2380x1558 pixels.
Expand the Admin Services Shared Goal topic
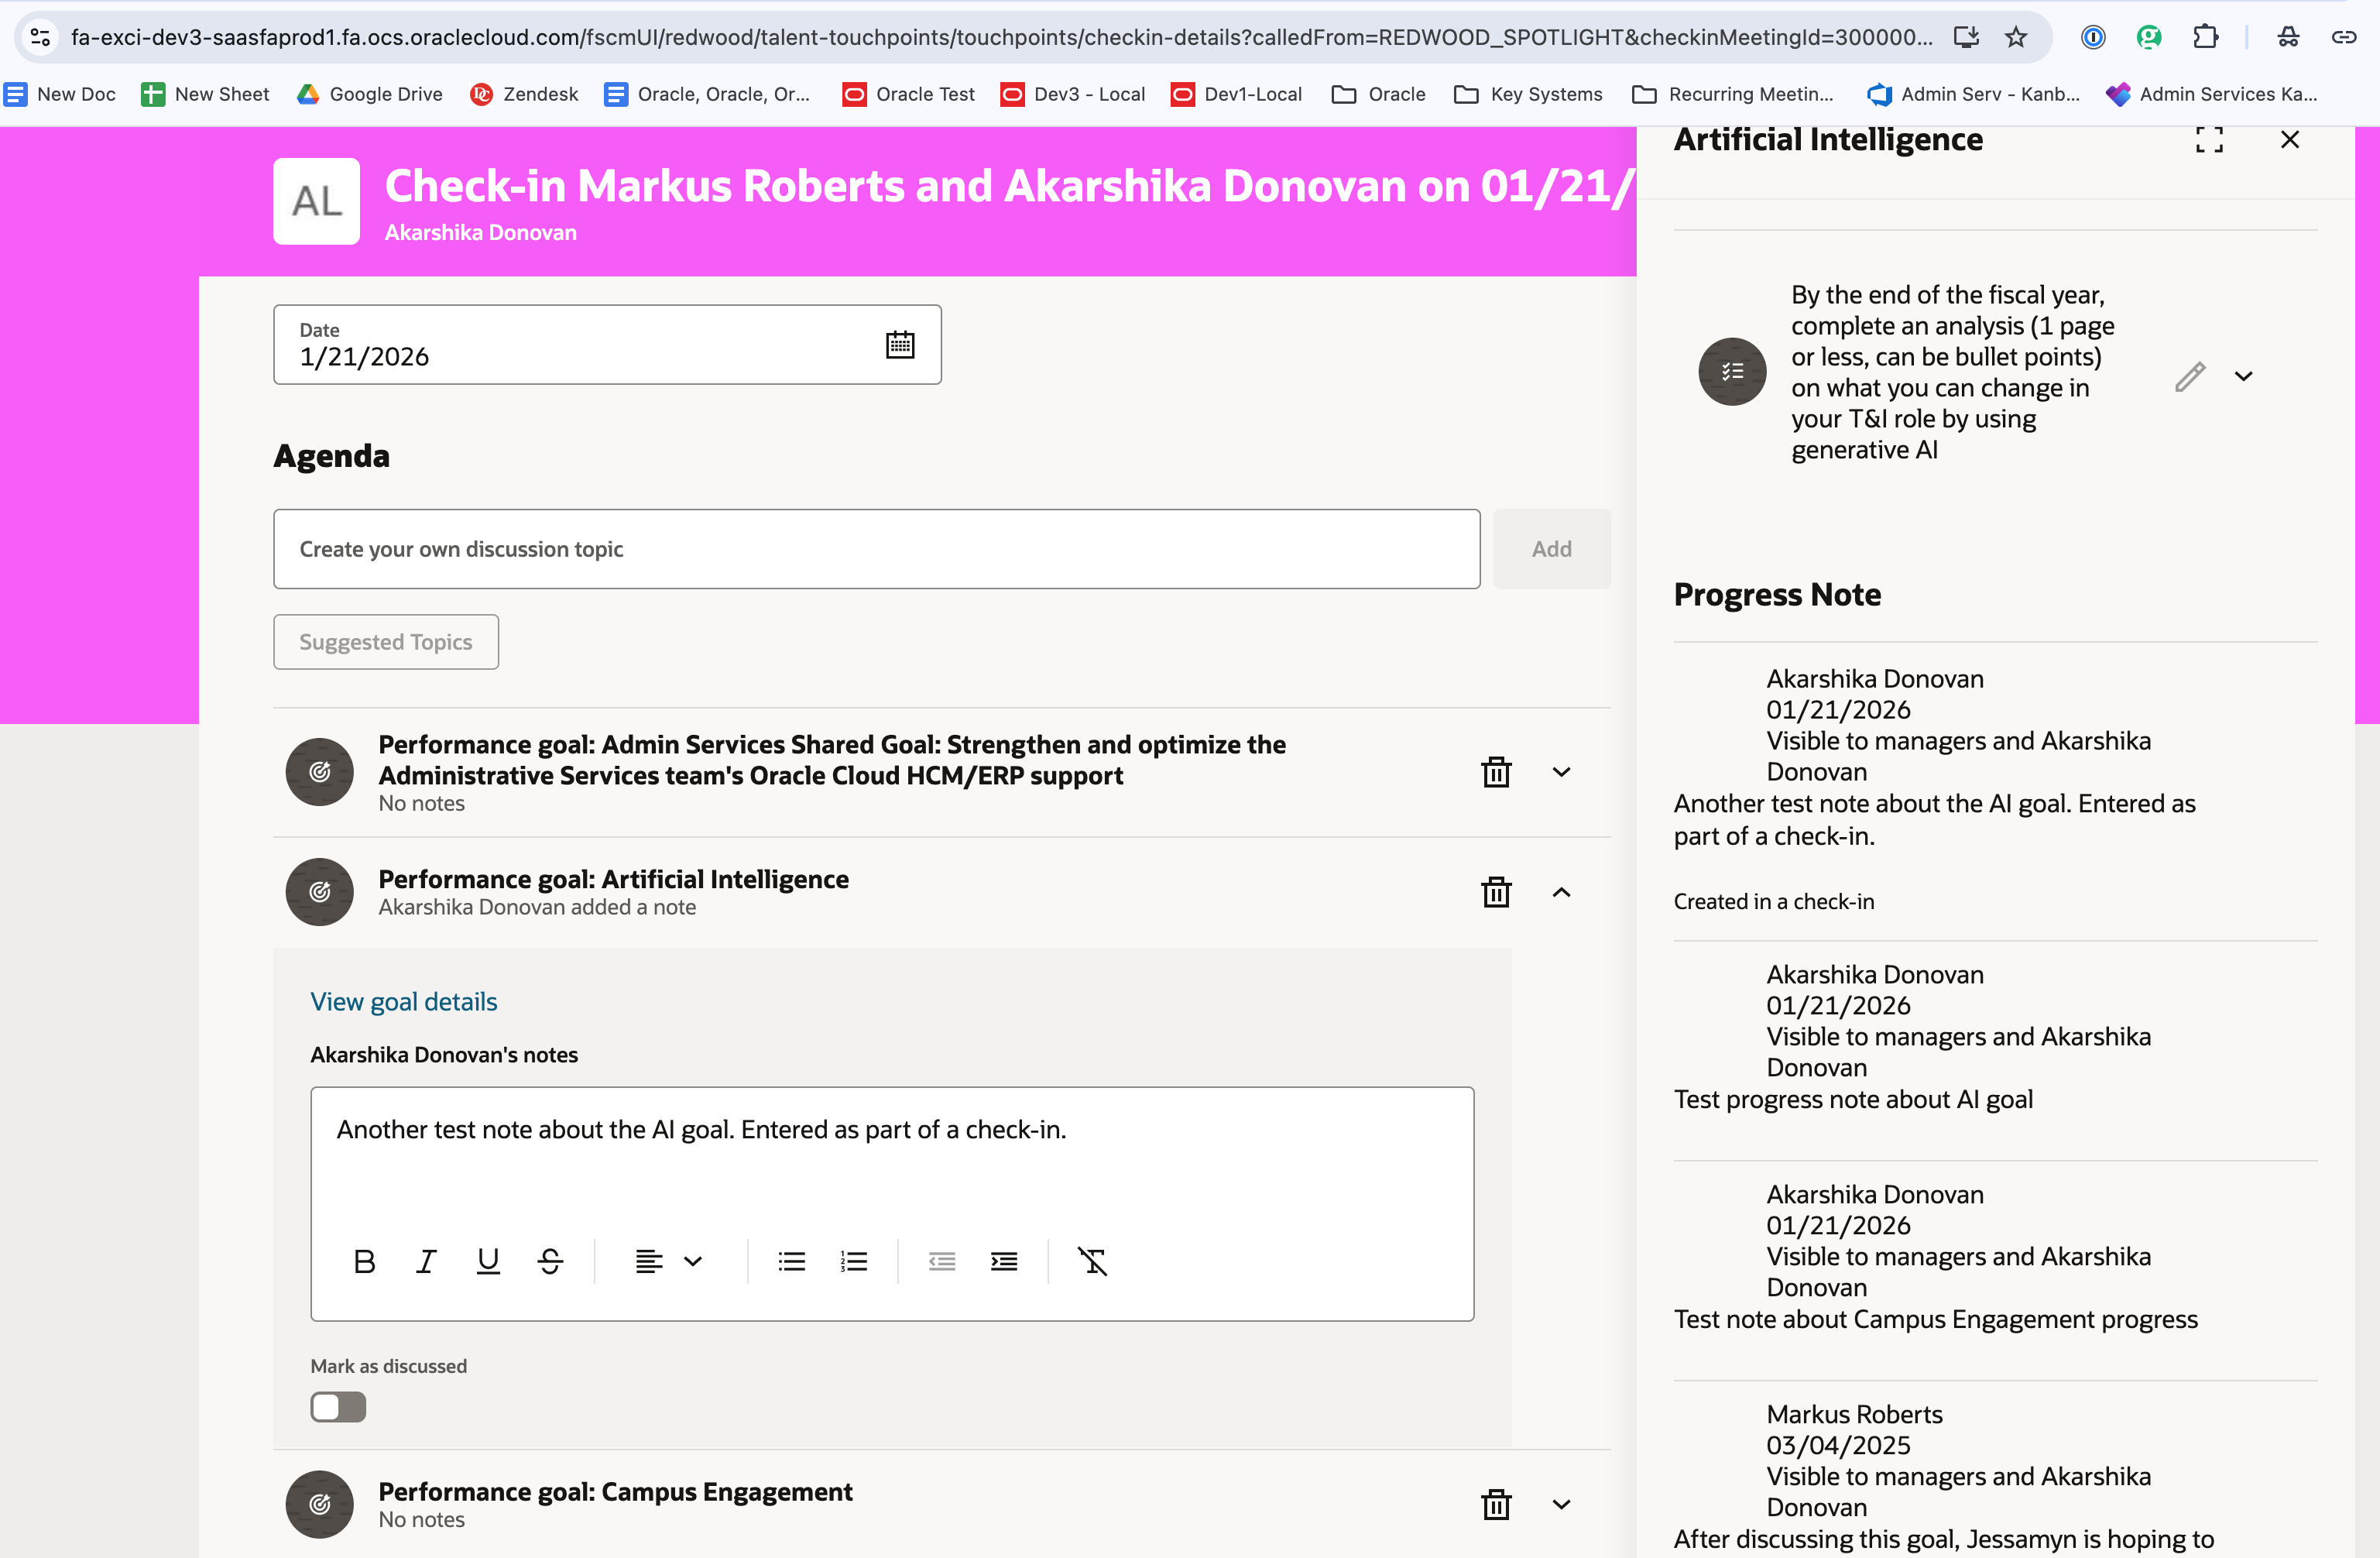click(1561, 771)
